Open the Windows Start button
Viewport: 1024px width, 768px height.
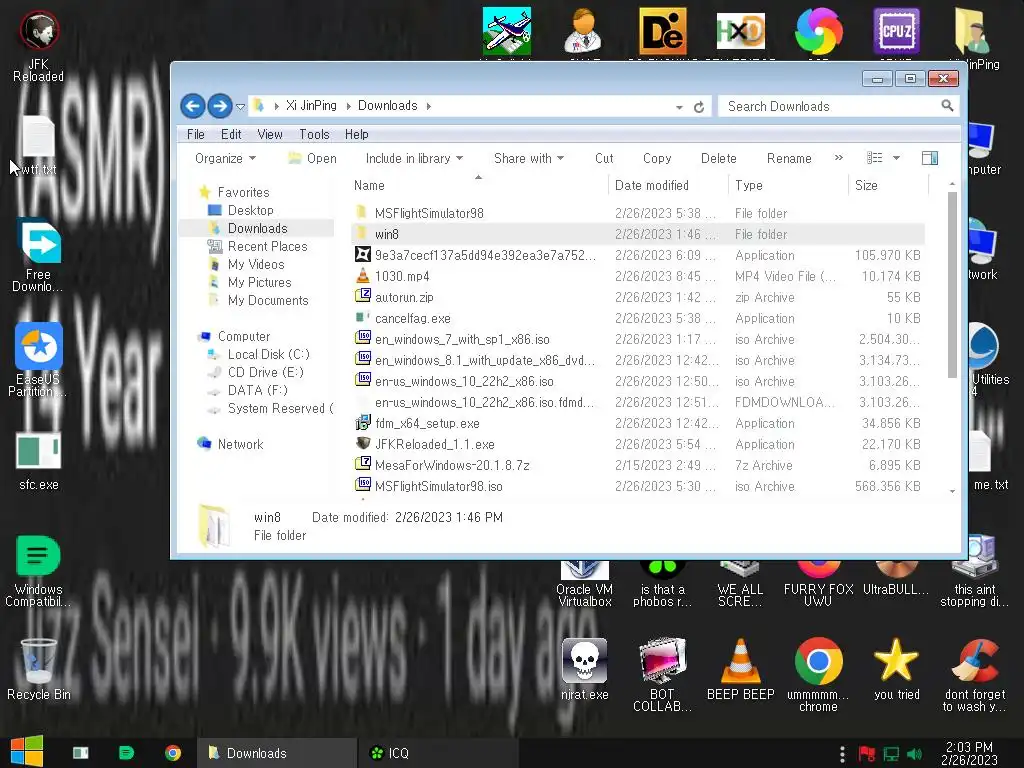pyautogui.click(x=27, y=752)
